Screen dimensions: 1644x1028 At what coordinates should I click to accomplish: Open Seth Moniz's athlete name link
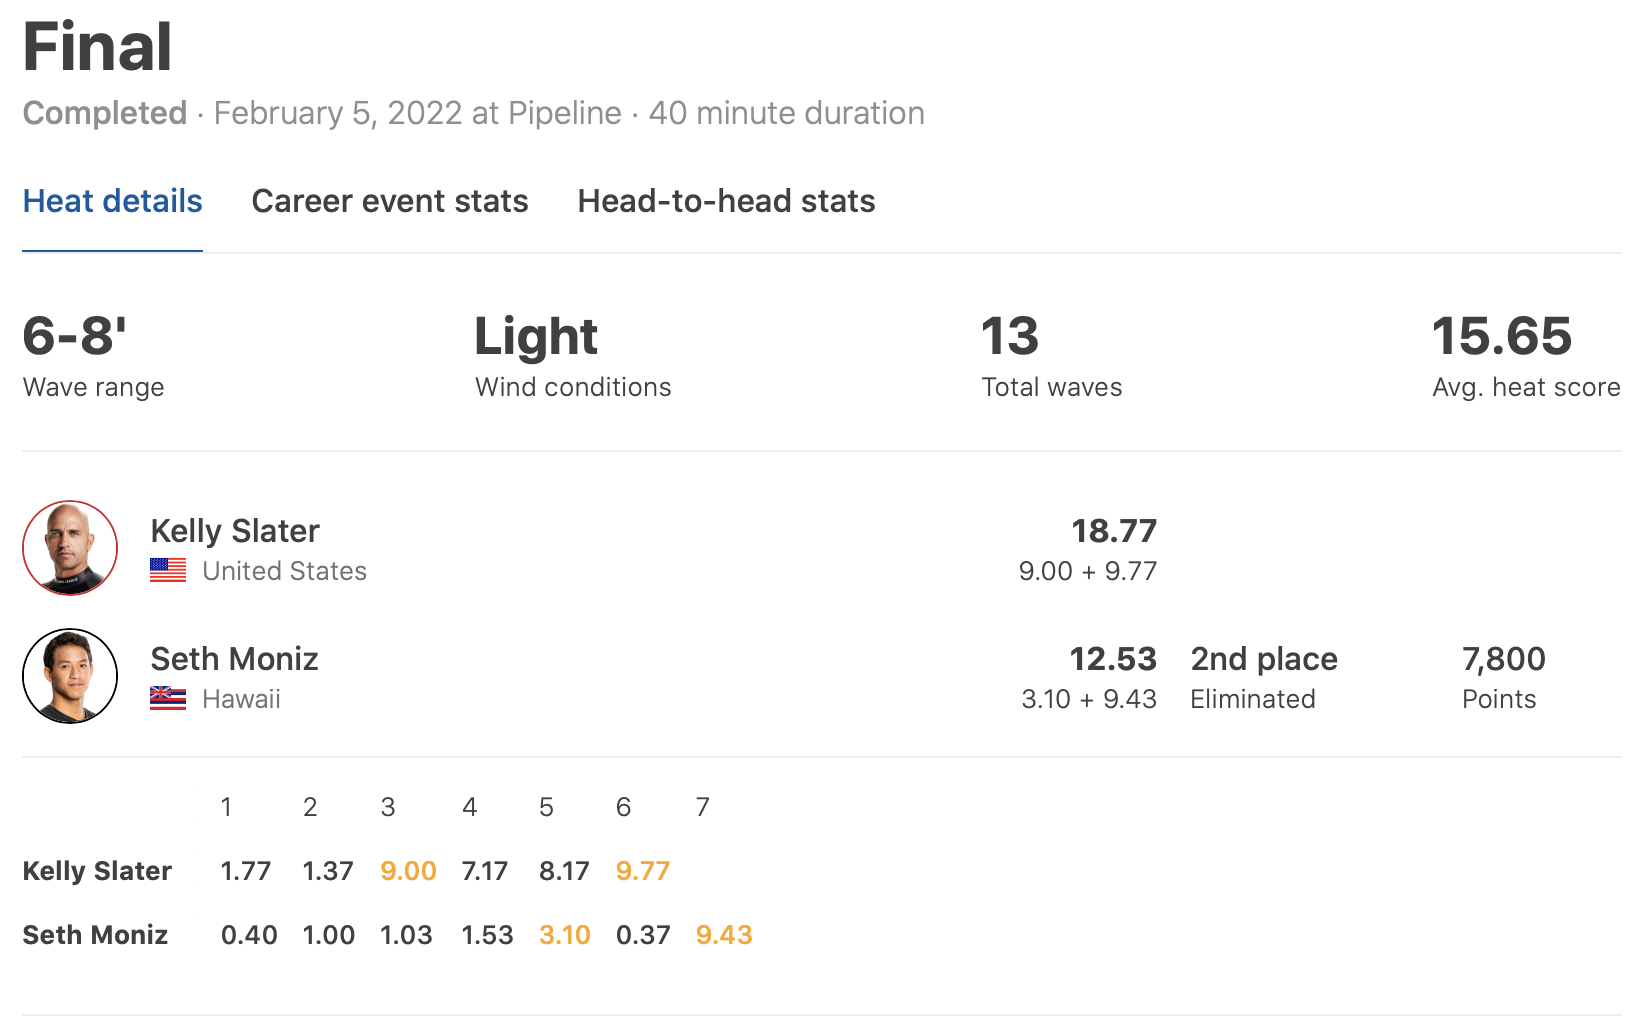point(234,659)
